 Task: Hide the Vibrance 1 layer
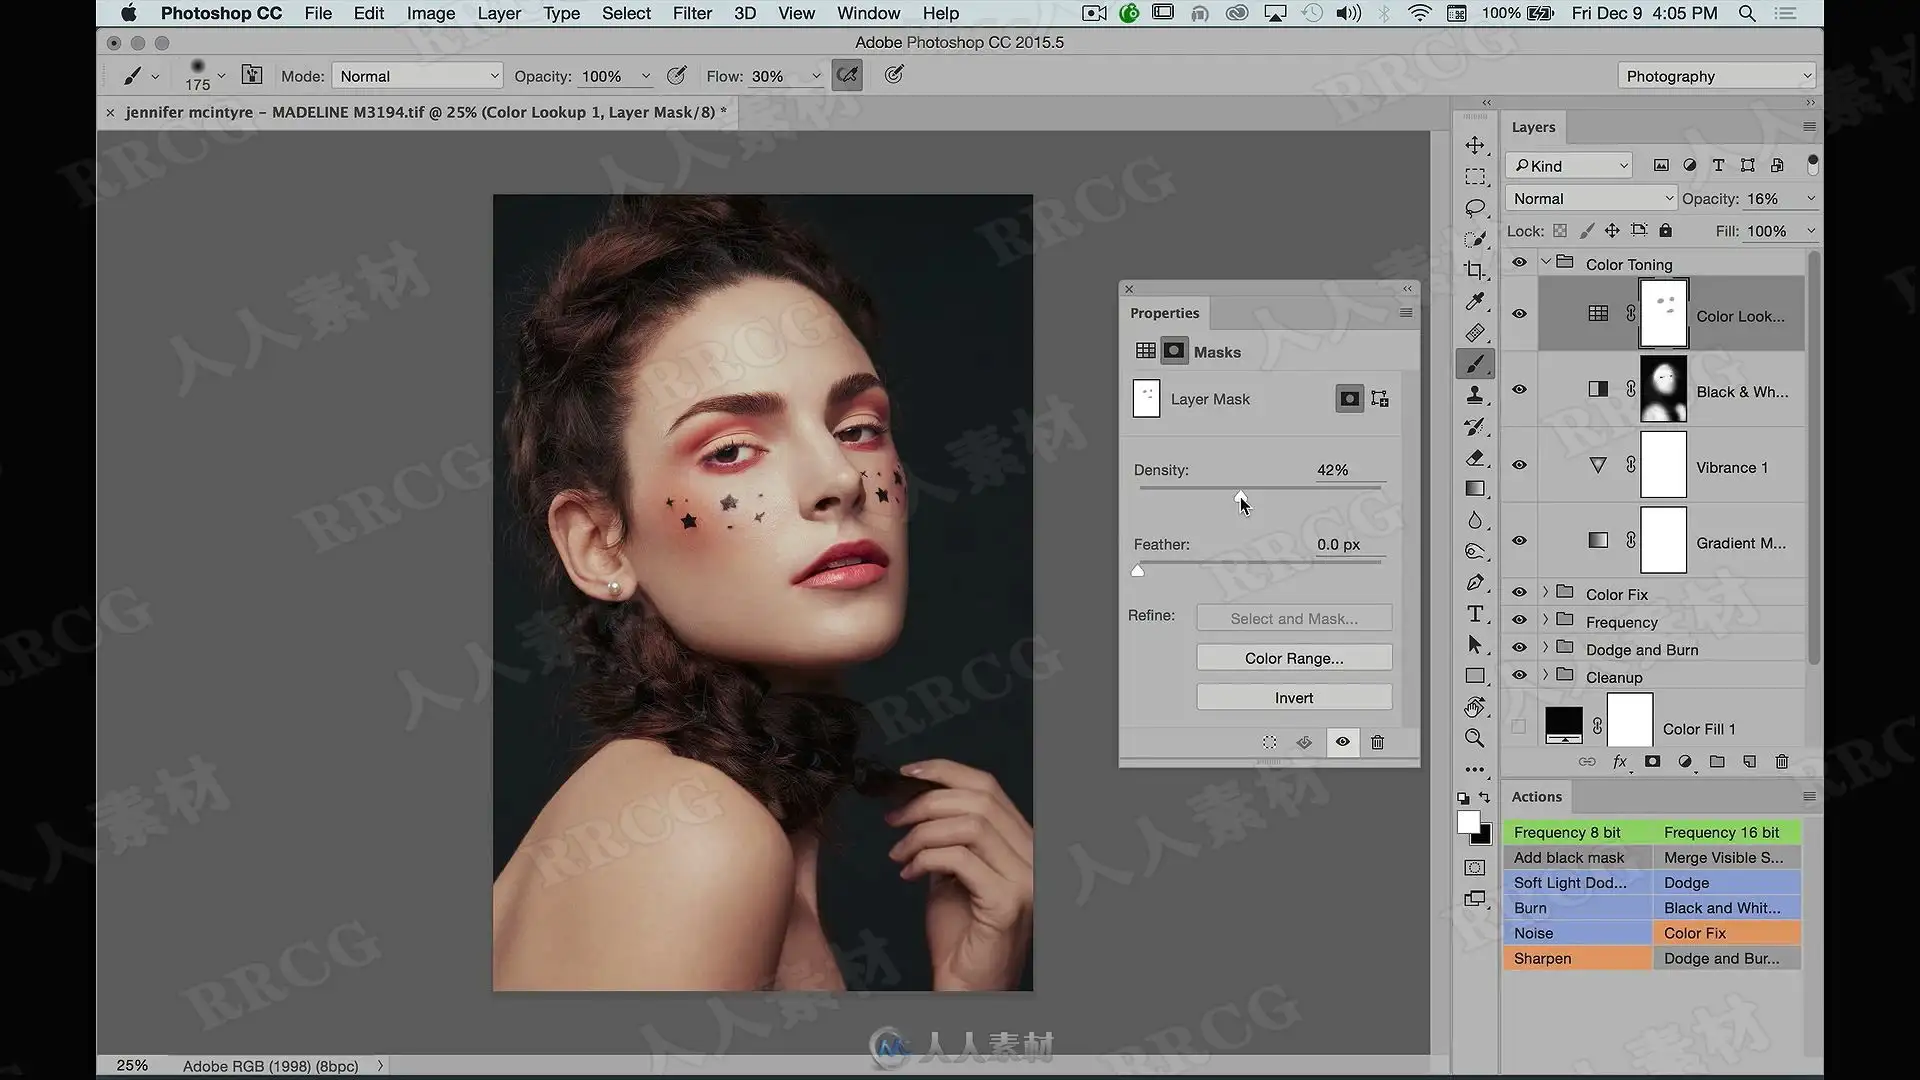pyautogui.click(x=1519, y=466)
